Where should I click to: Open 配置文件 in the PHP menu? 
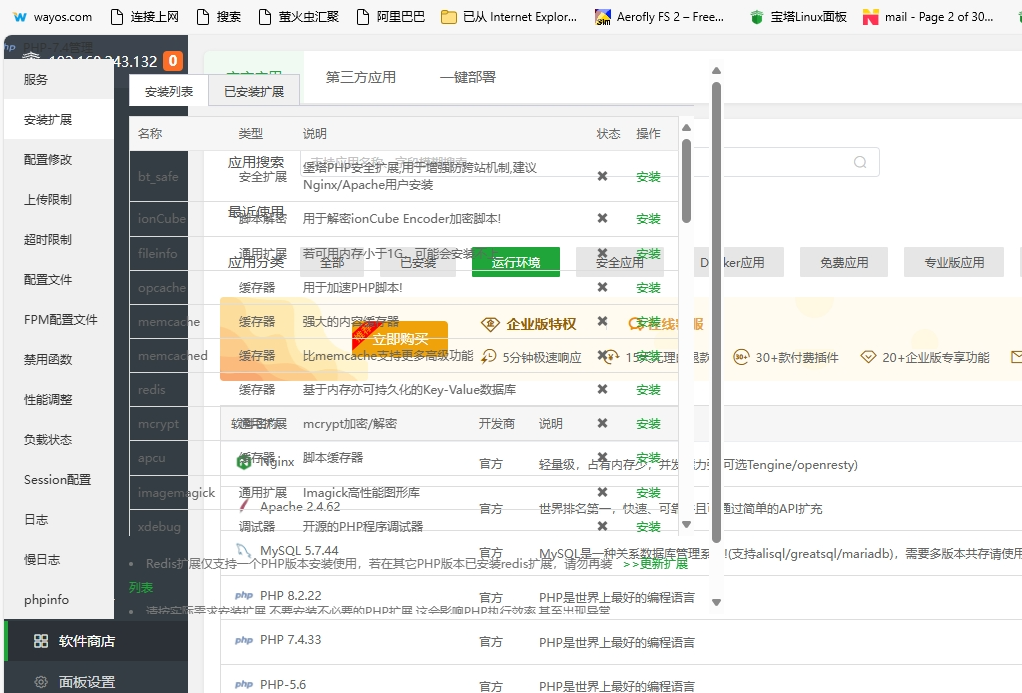59,280
